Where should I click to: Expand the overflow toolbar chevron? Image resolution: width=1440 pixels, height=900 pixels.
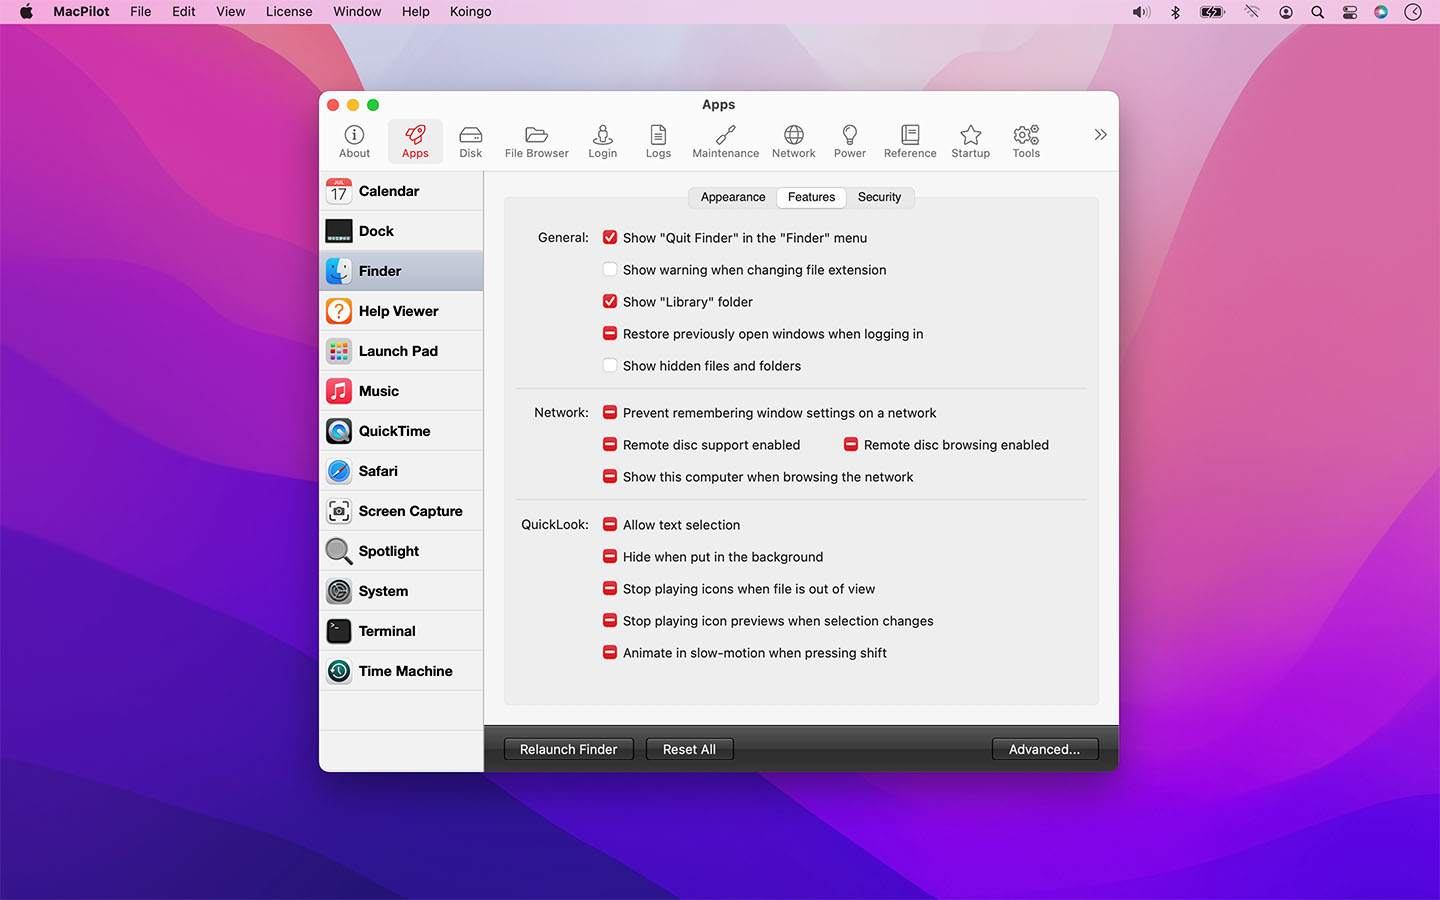coord(1100,134)
